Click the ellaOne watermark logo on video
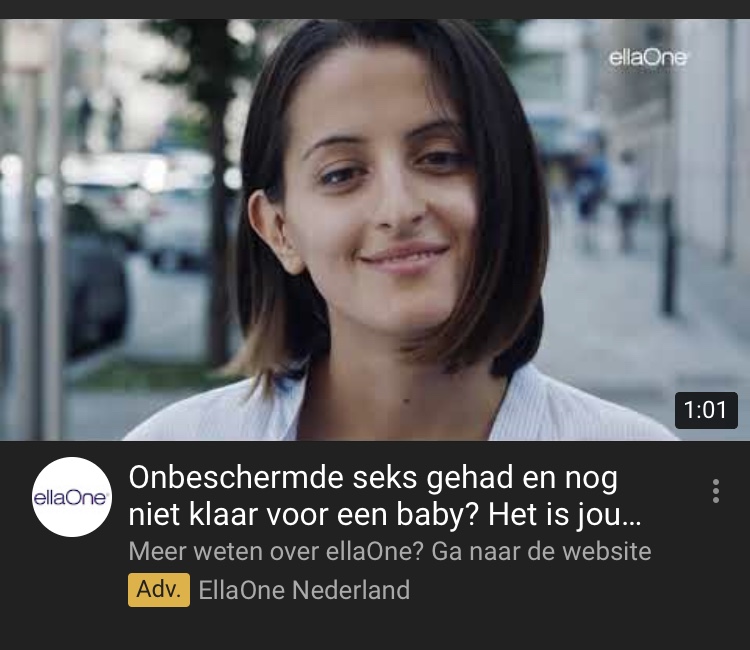The height and width of the screenshot is (650, 750). [x=648, y=58]
